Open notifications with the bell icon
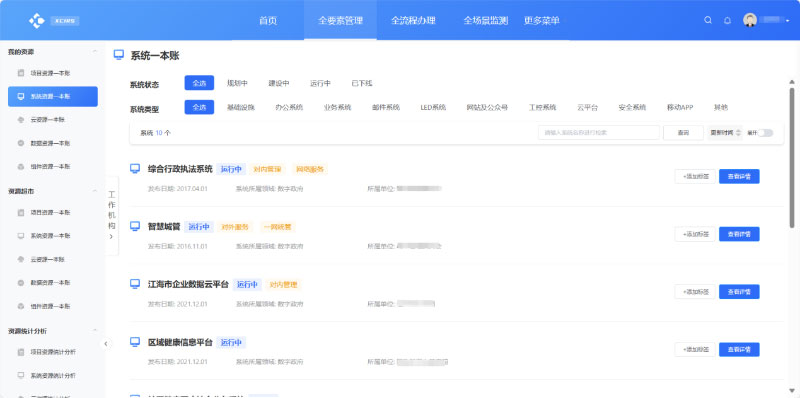This screenshot has height=398, width=800. coord(728,20)
